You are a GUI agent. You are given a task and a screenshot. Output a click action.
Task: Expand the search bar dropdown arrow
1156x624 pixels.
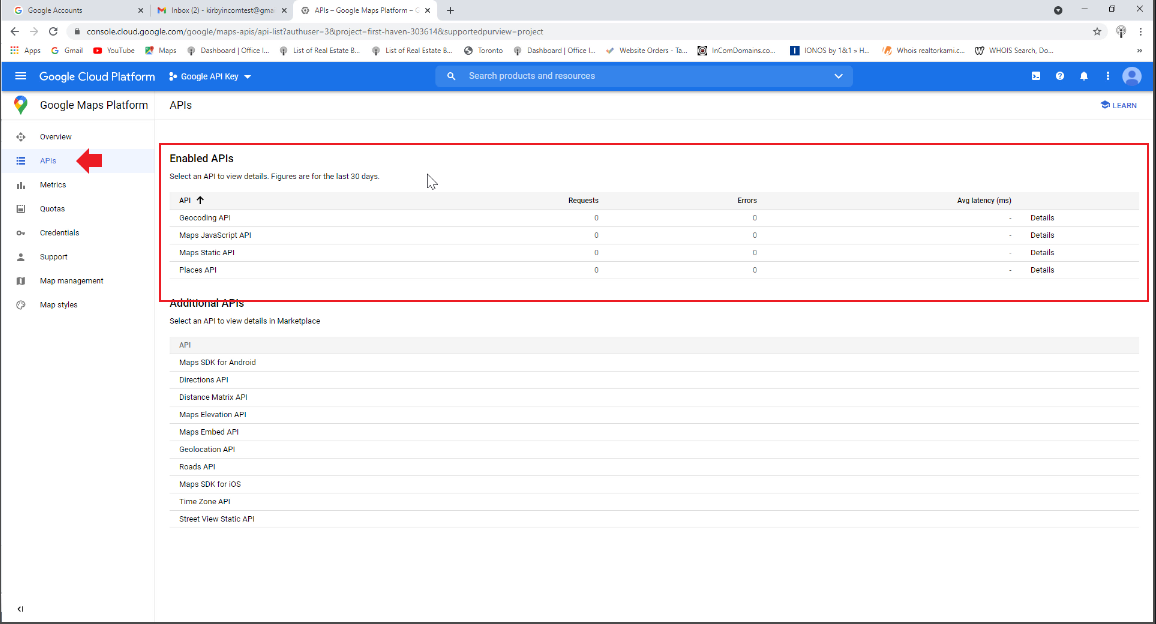838,76
